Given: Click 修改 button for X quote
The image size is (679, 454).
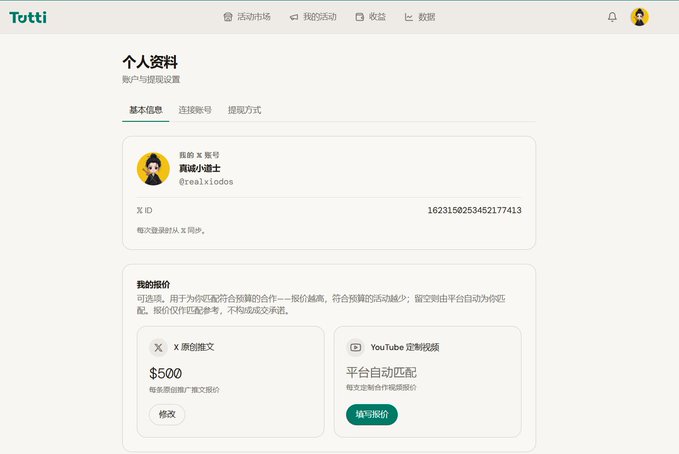Looking at the screenshot, I should pos(167,415).
